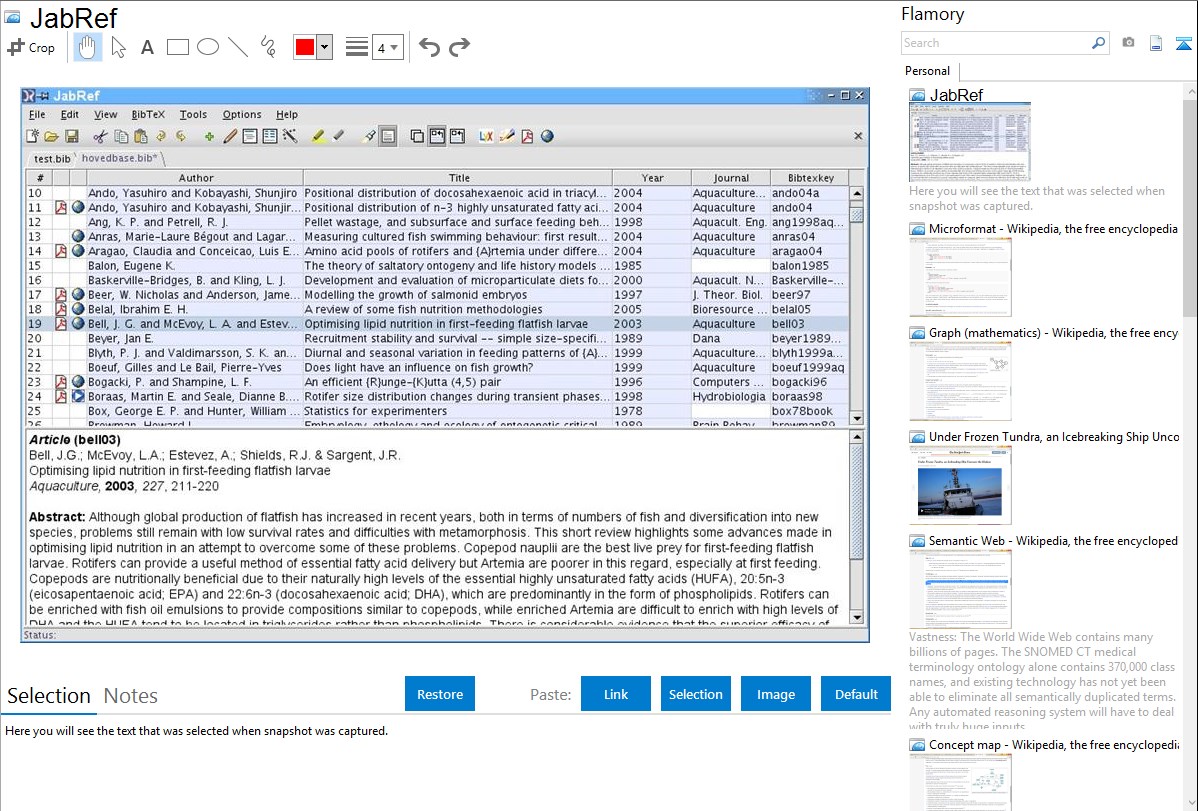Select the ellipse drawing tool
1198x811 pixels.
208,47
